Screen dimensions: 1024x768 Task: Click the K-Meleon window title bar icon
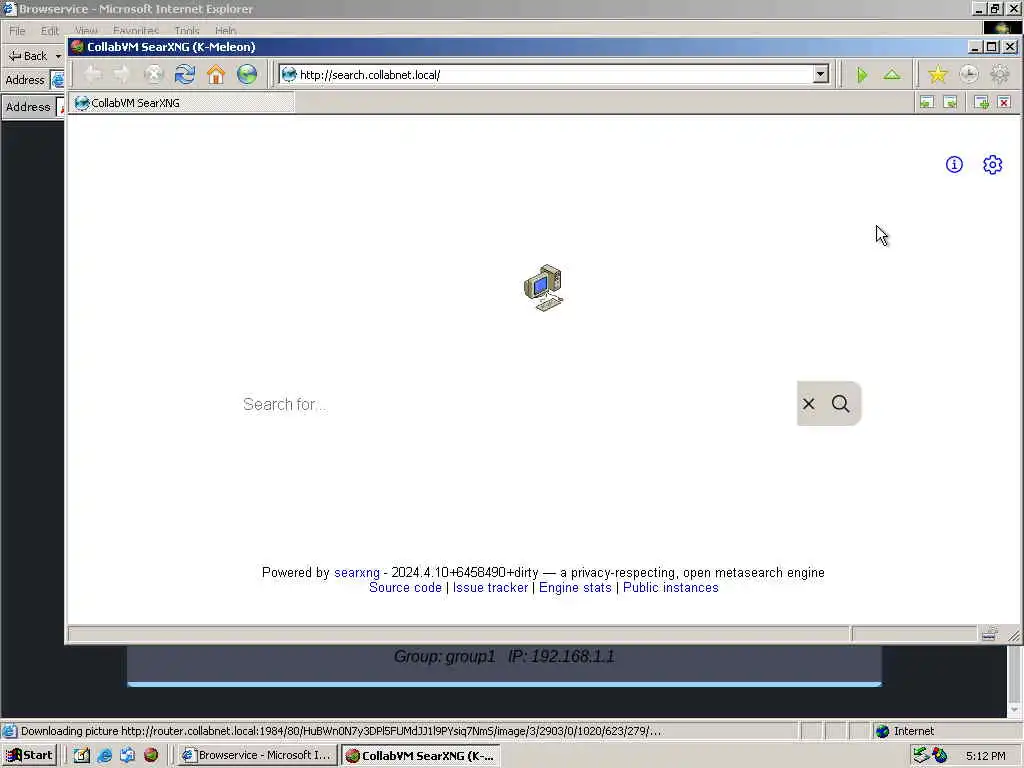click(78, 46)
